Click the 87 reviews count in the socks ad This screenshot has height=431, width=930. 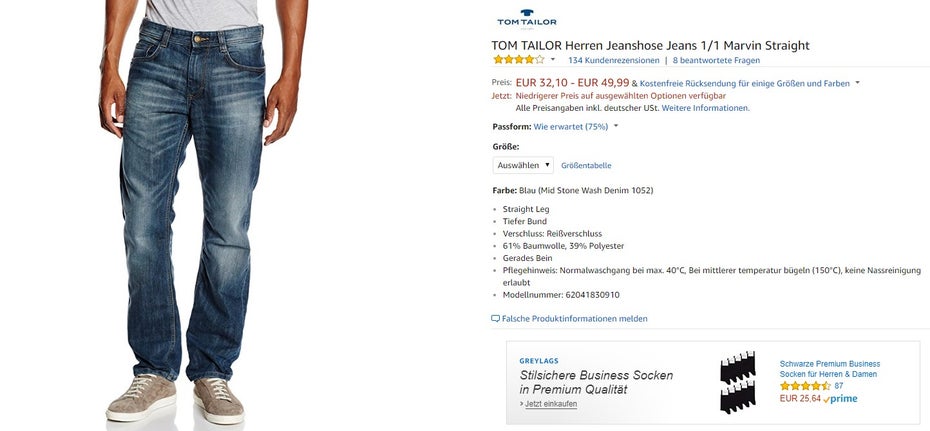tap(839, 386)
